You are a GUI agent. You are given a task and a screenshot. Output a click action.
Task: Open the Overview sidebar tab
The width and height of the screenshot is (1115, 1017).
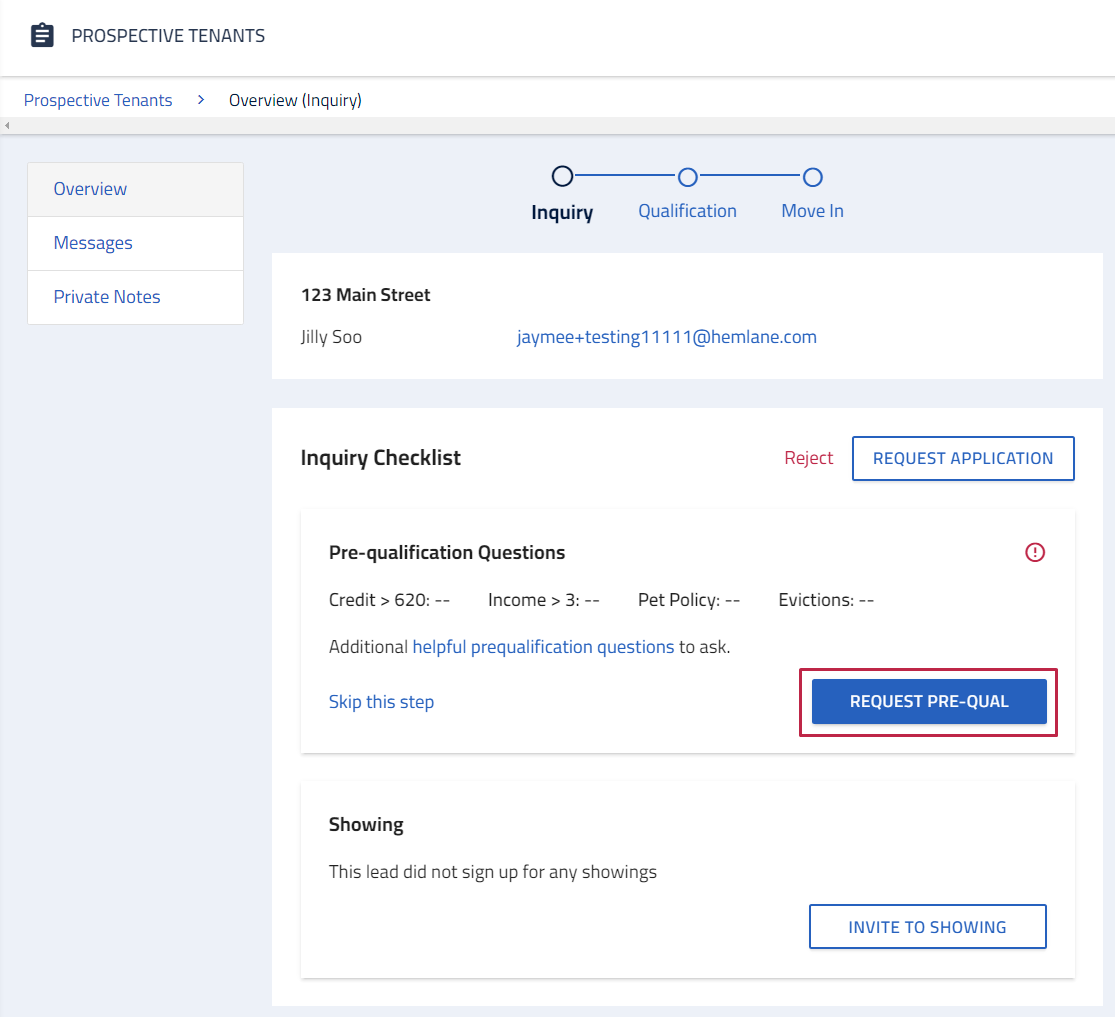pos(90,189)
